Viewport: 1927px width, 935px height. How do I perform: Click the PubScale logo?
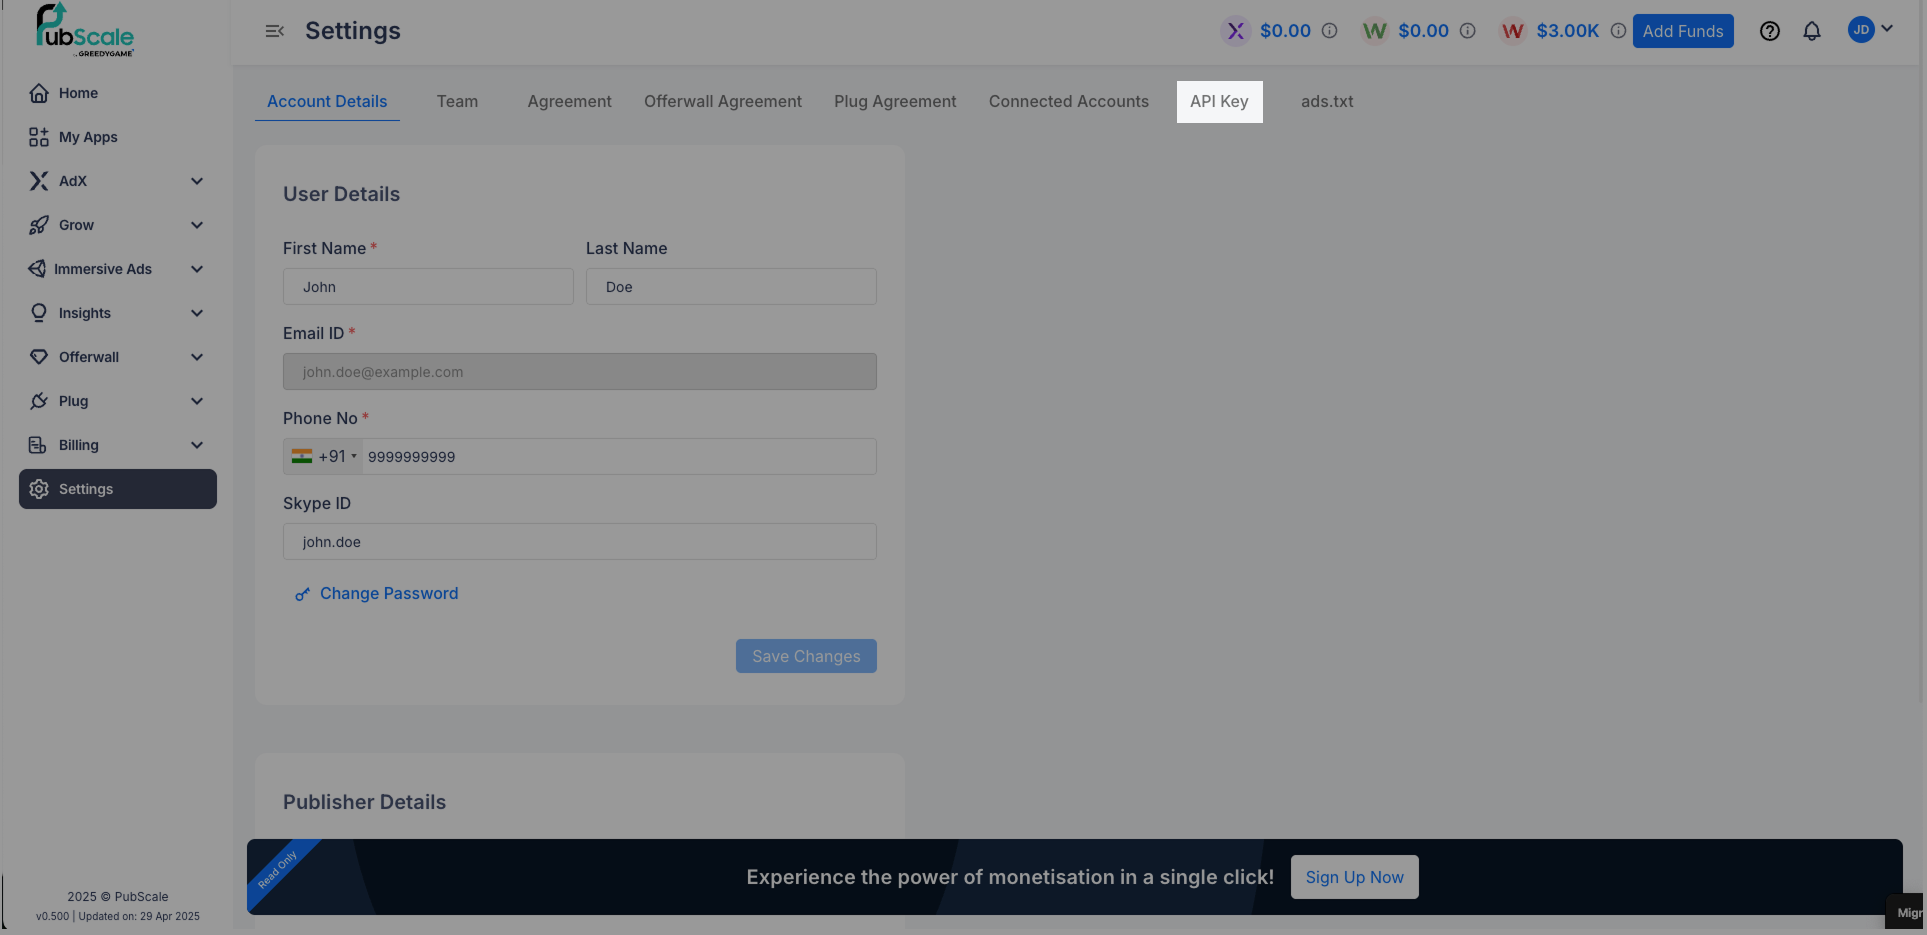pos(85,30)
